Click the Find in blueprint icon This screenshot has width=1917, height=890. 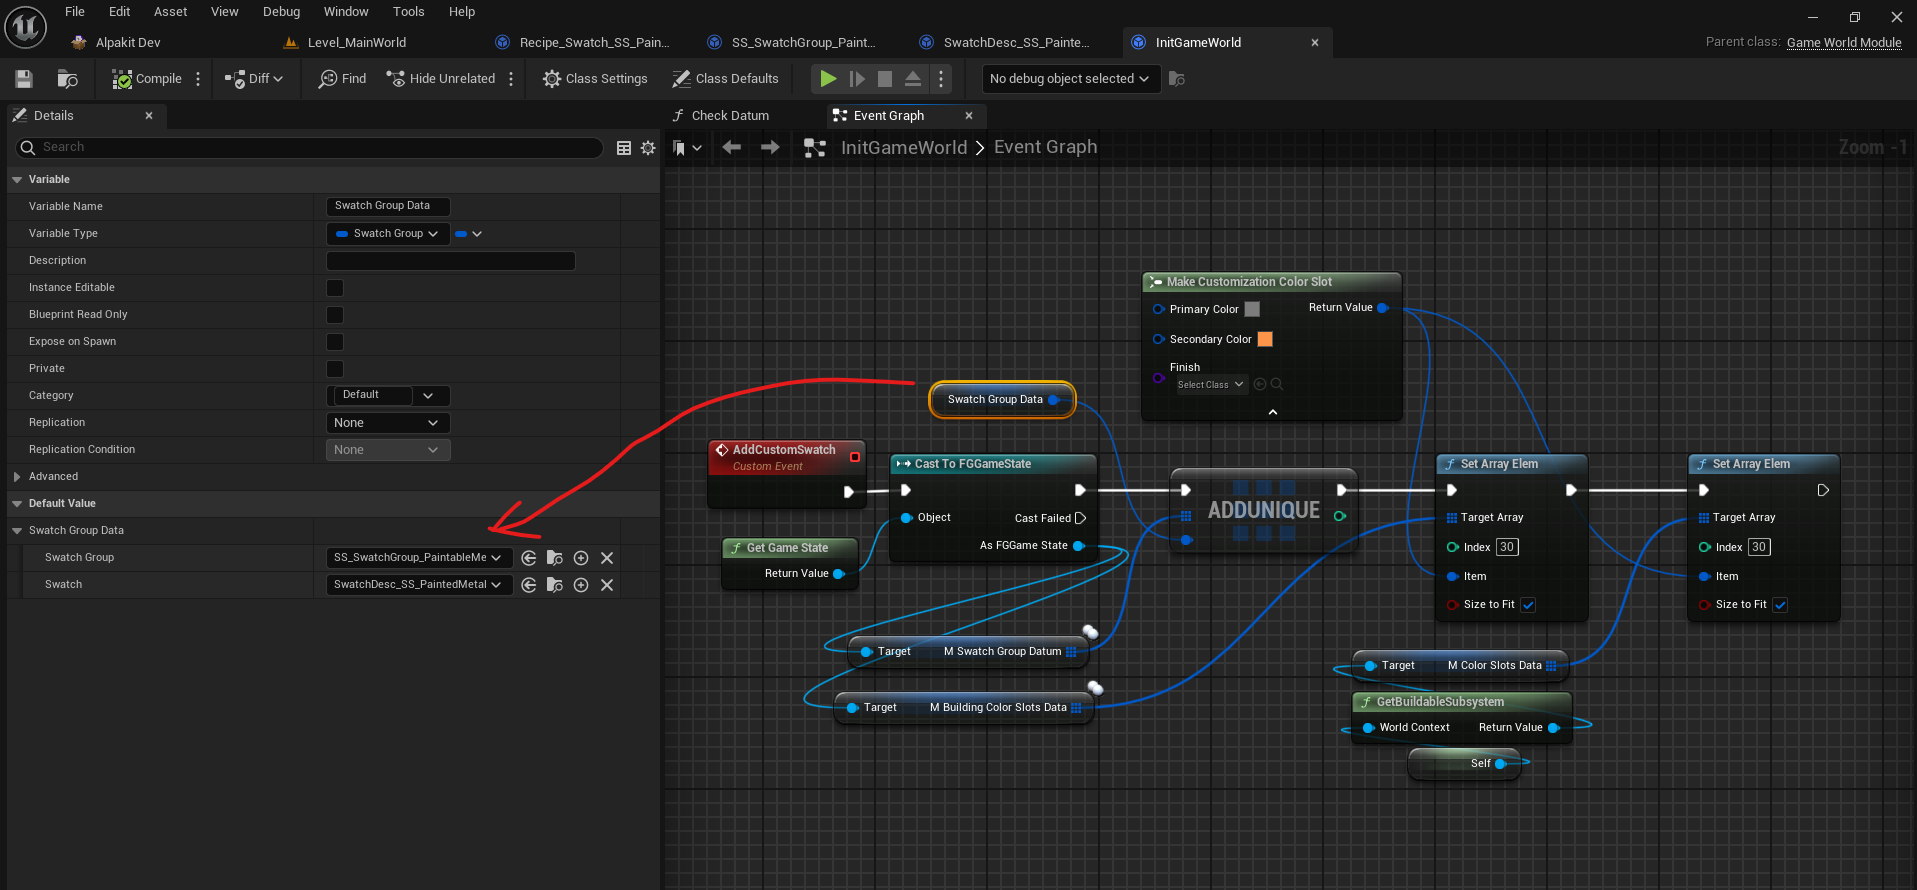342,79
